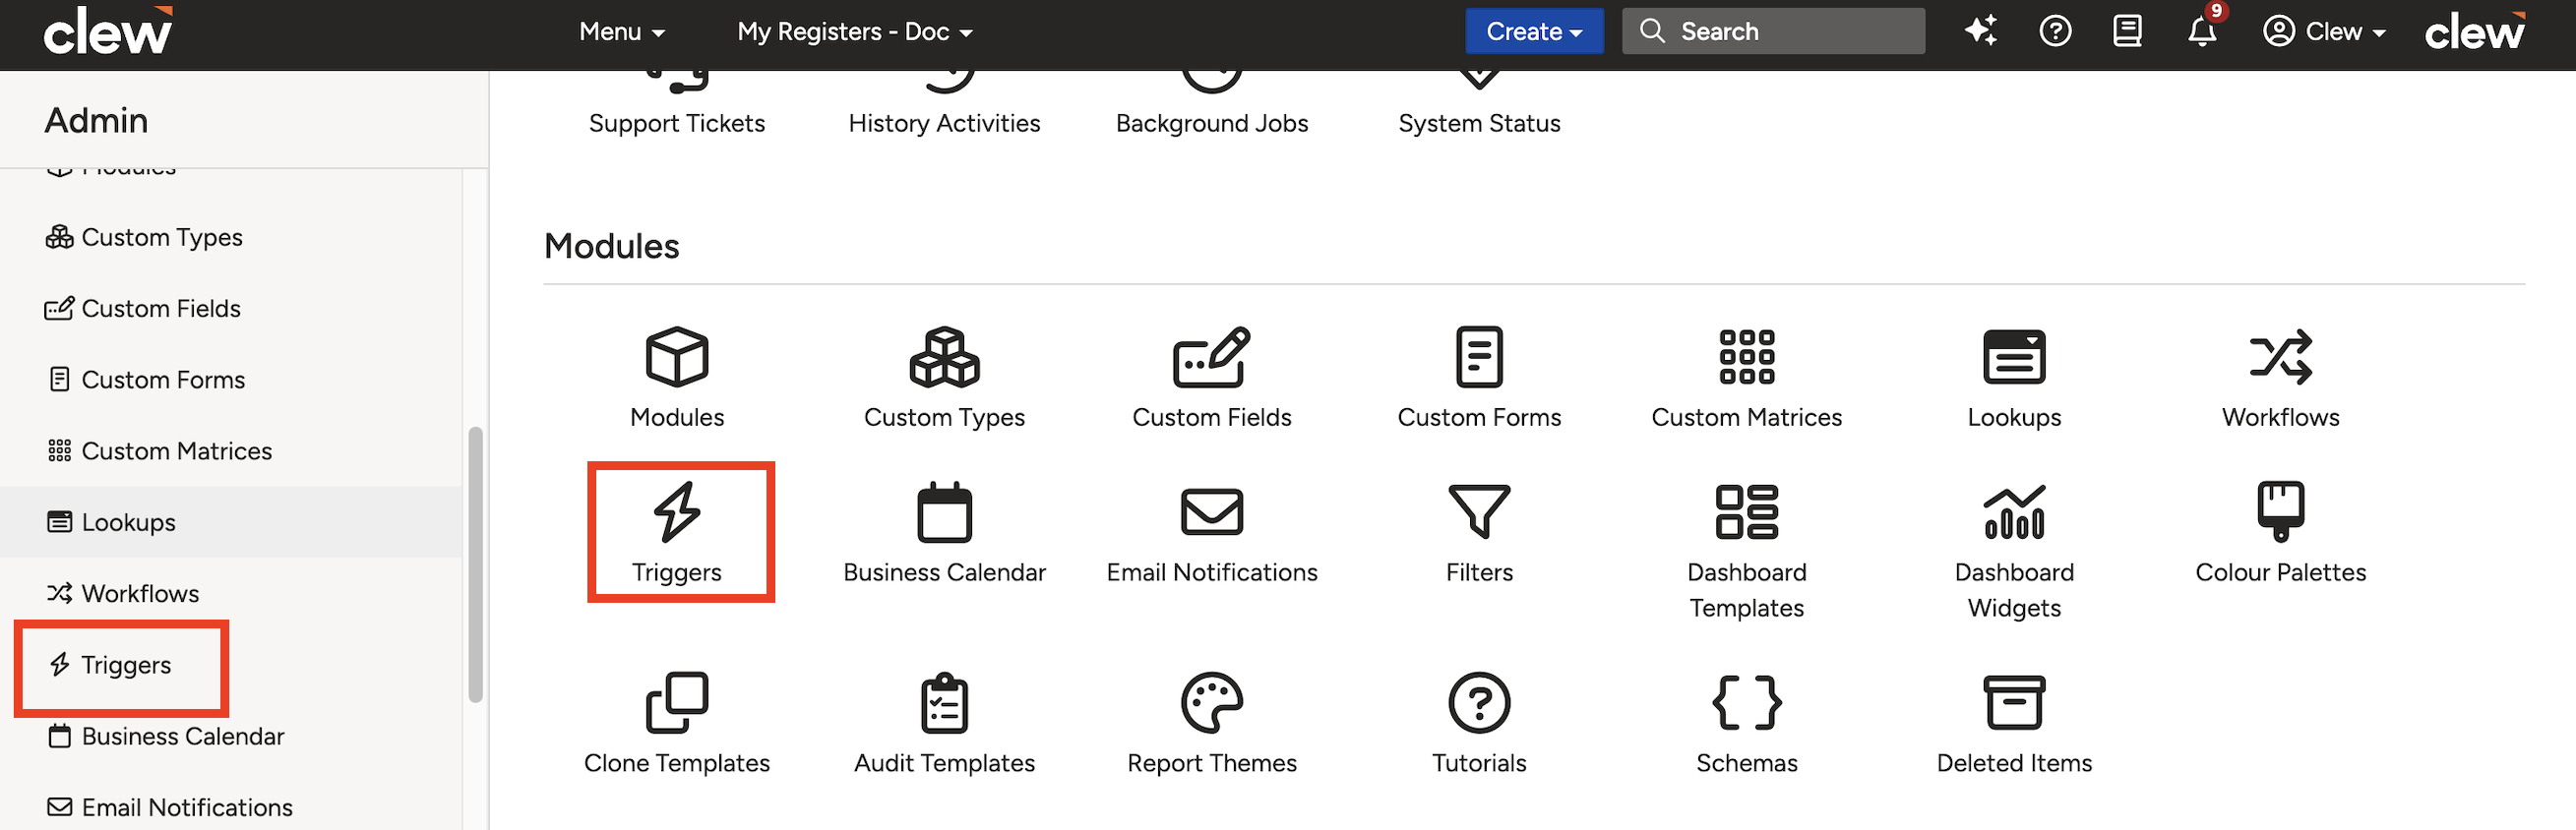Click the AI sparkle icon in header

pyautogui.click(x=1980, y=31)
